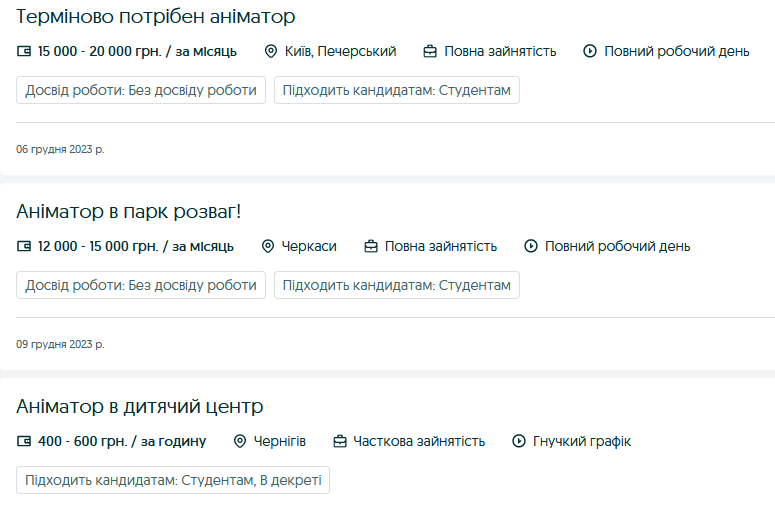Click briefcase icon beside Часткова зайнятість

coord(340,441)
